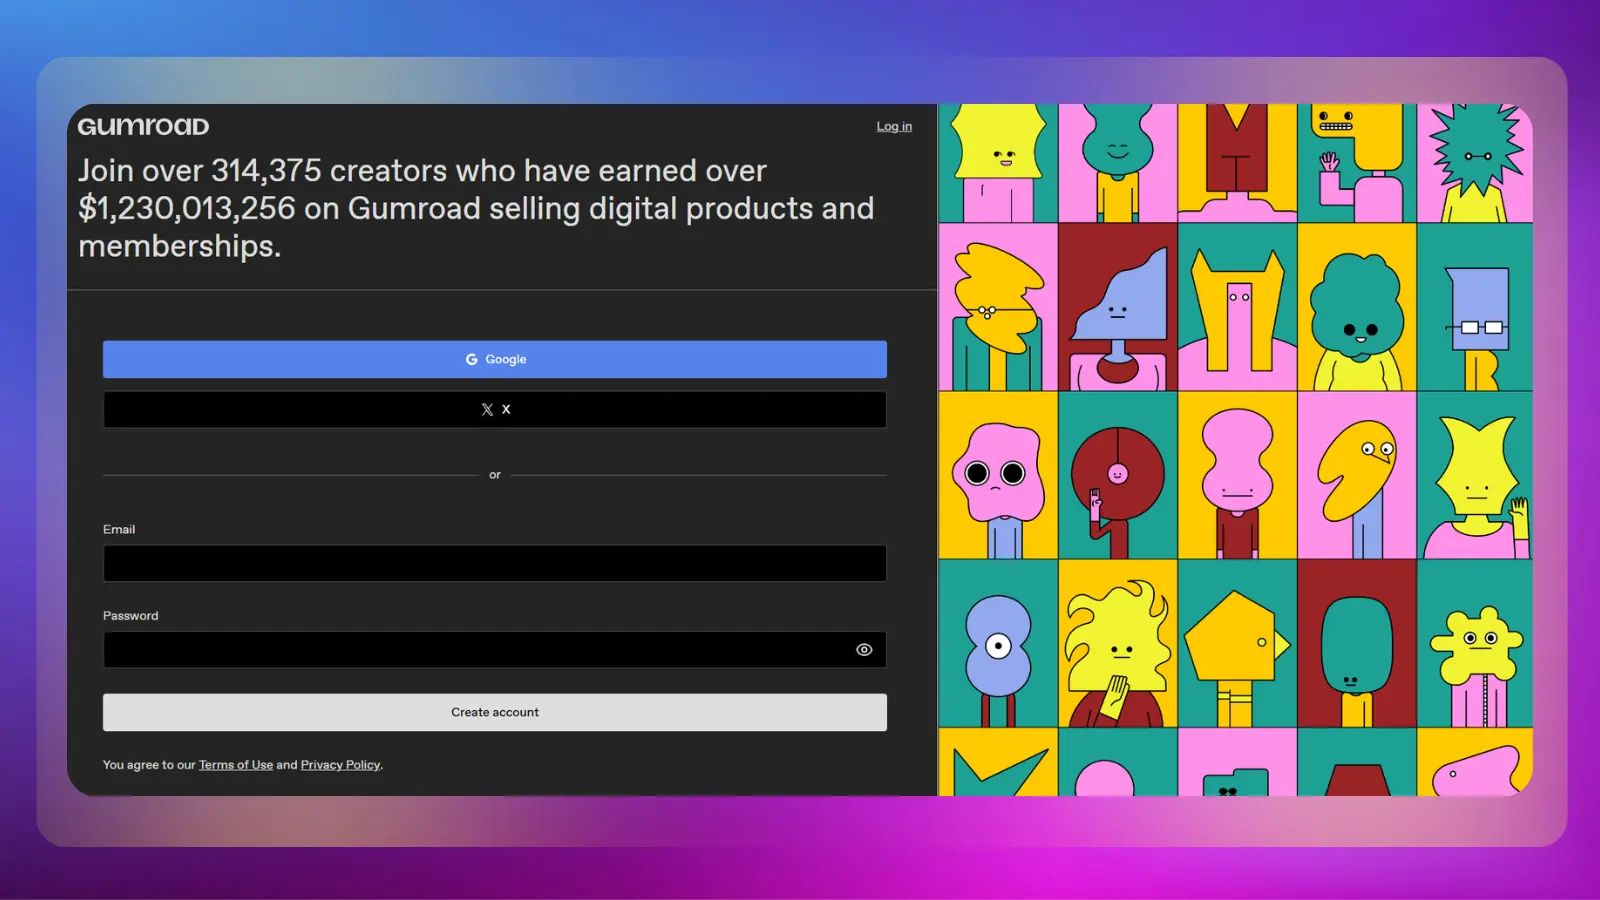This screenshot has width=1600, height=900.
Task: Click the 'Join over 314,375 creators' headline
Action: coord(476,208)
